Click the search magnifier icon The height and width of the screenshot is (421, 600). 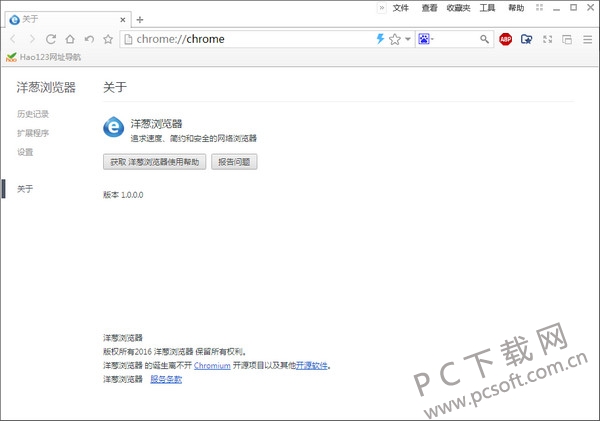(x=484, y=39)
